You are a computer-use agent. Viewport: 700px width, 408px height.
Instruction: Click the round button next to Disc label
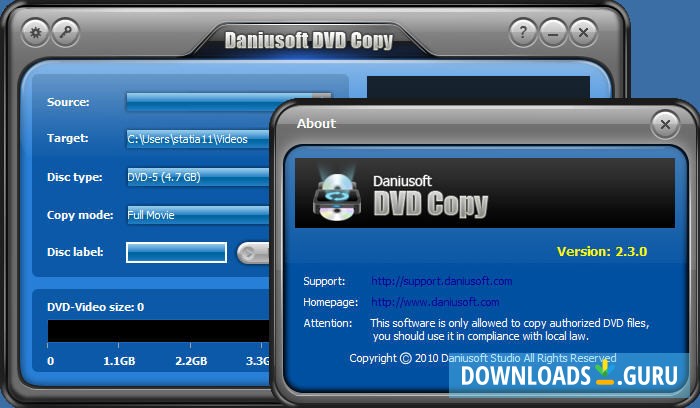253,253
